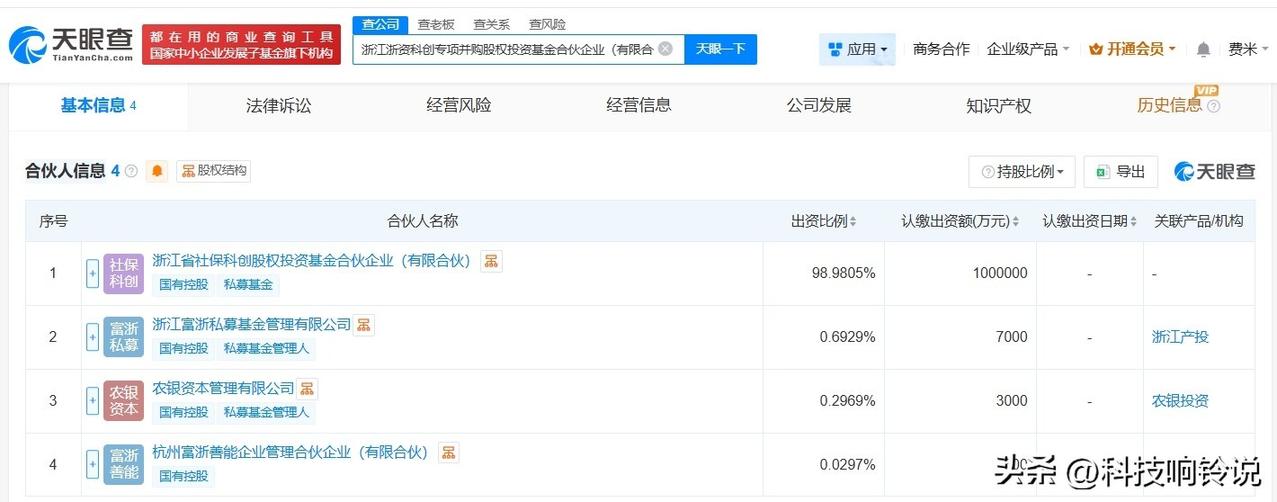Expand row 2 富浙私募 with plus toggle

coord(93,337)
